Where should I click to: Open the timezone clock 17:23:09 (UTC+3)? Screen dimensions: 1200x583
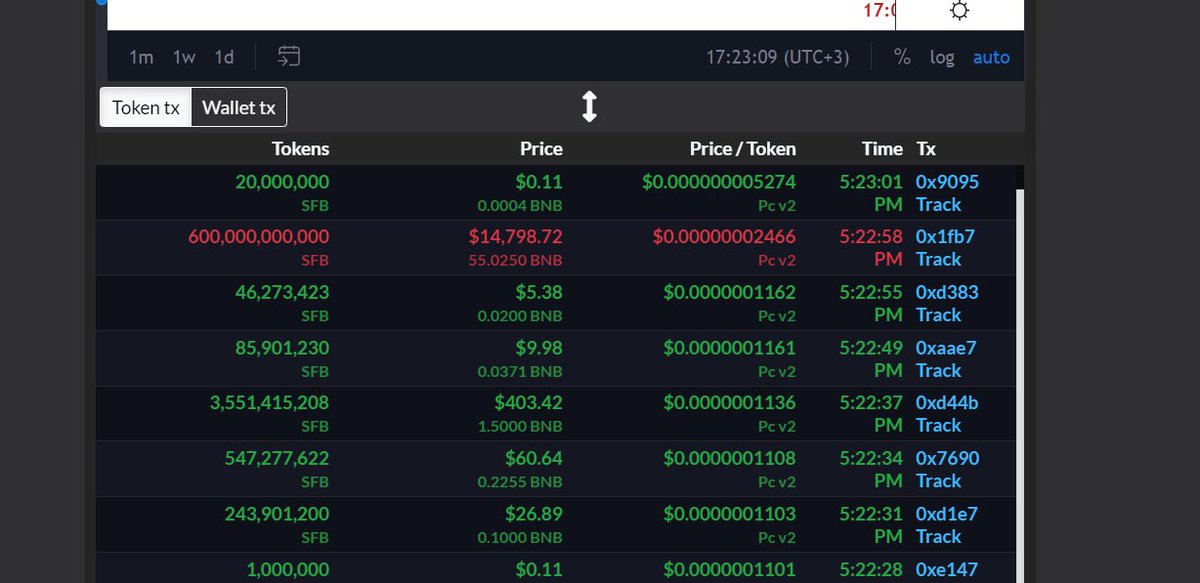point(777,57)
